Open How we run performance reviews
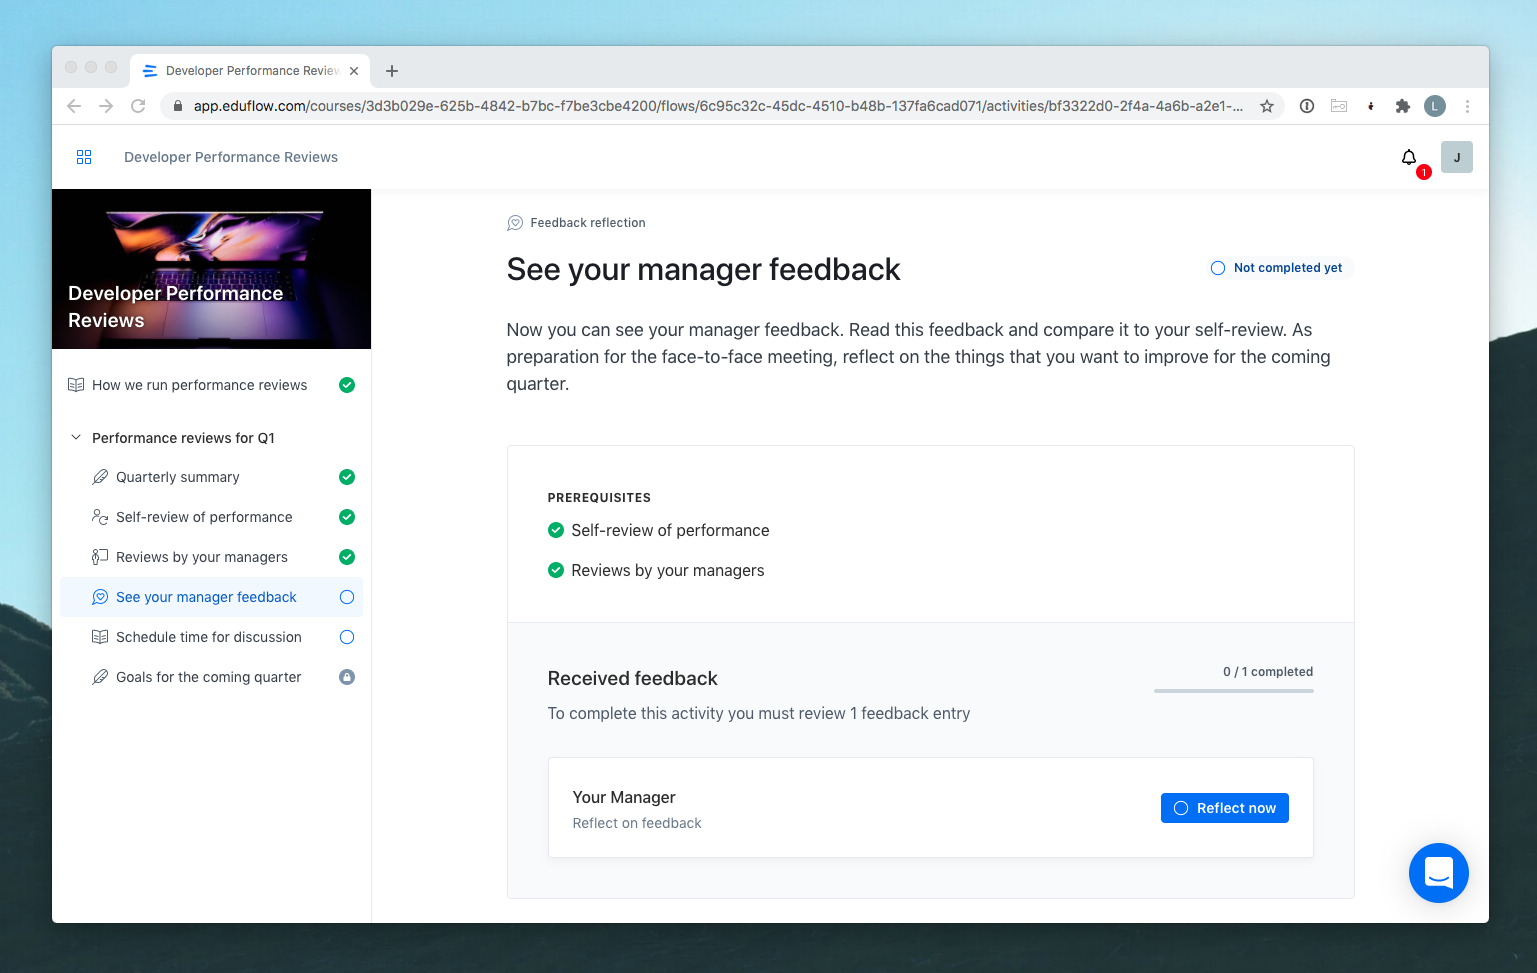The image size is (1537, 973). point(211,385)
